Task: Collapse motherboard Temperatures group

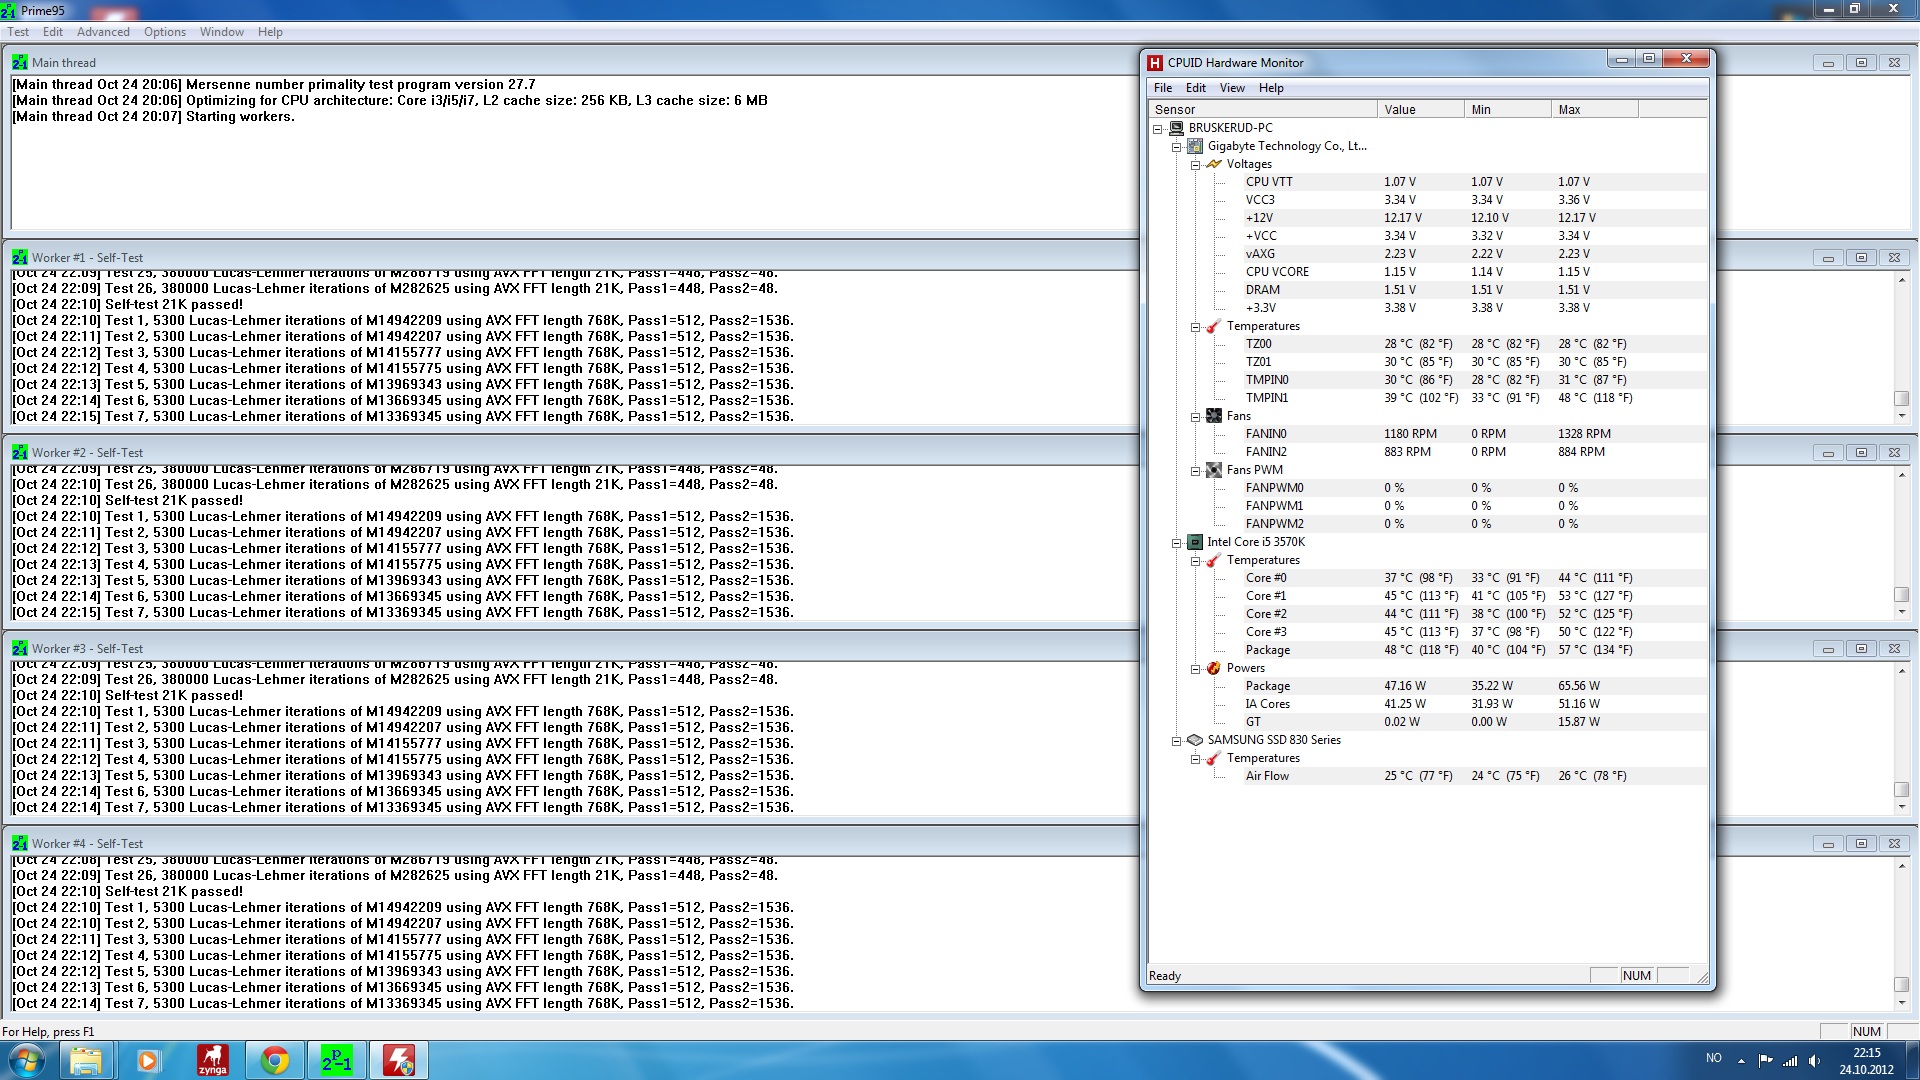Action: [1196, 327]
